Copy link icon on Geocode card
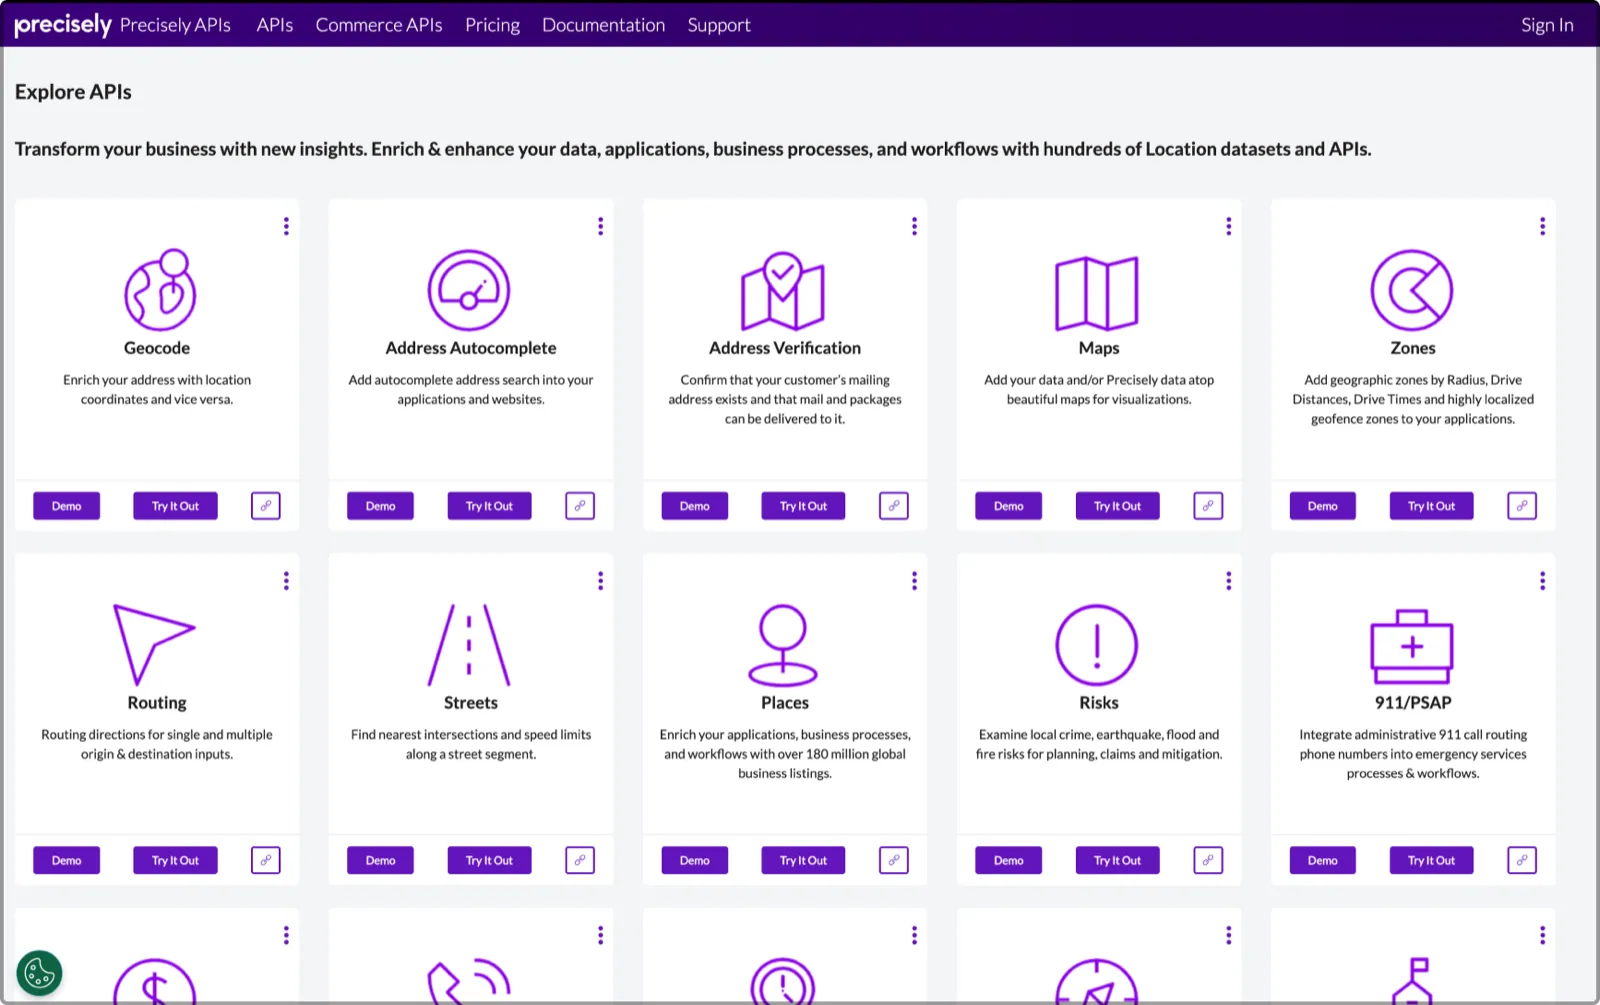This screenshot has width=1600, height=1005. pos(266,506)
